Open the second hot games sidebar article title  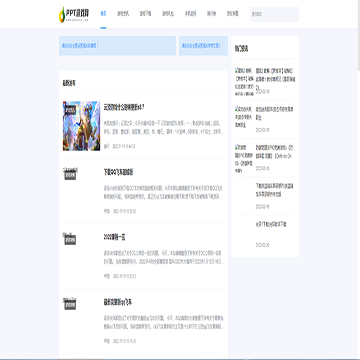(x=275, y=113)
